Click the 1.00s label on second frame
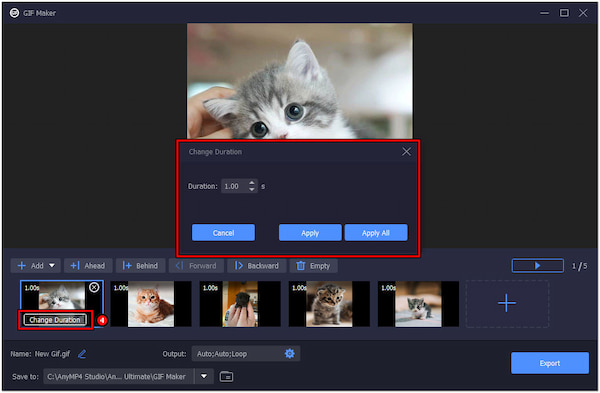 pos(121,288)
